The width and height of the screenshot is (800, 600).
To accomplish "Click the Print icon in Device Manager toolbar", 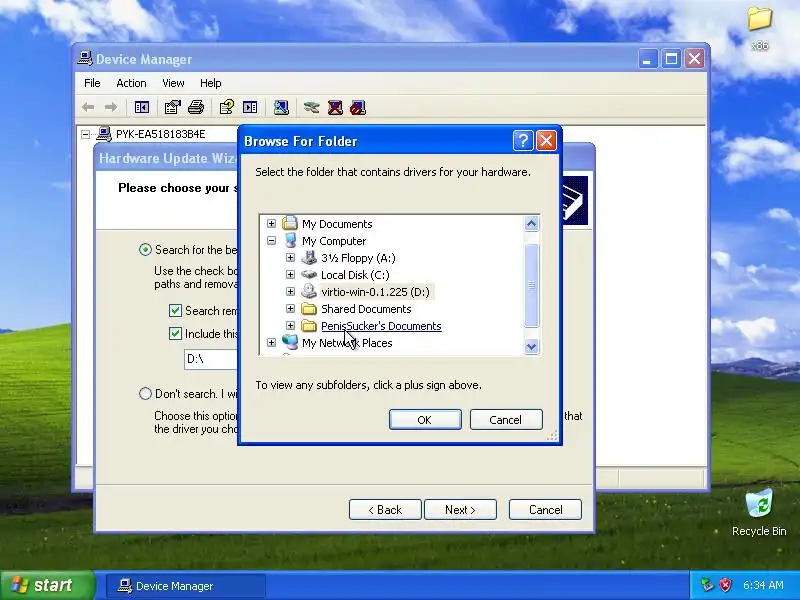I will (196, 107).
